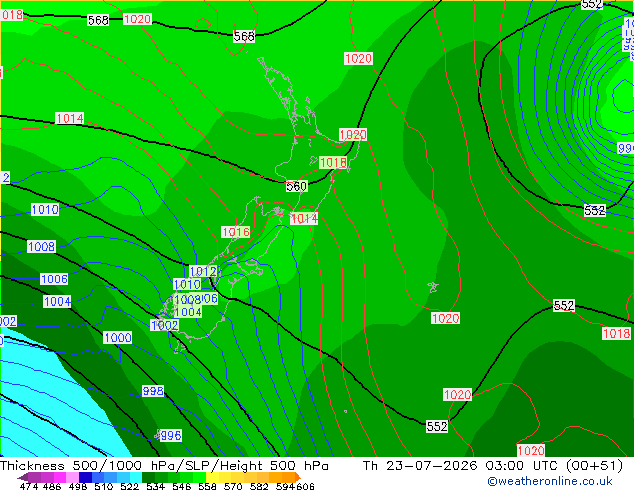Click the legend value '558'

pos(207,486)
